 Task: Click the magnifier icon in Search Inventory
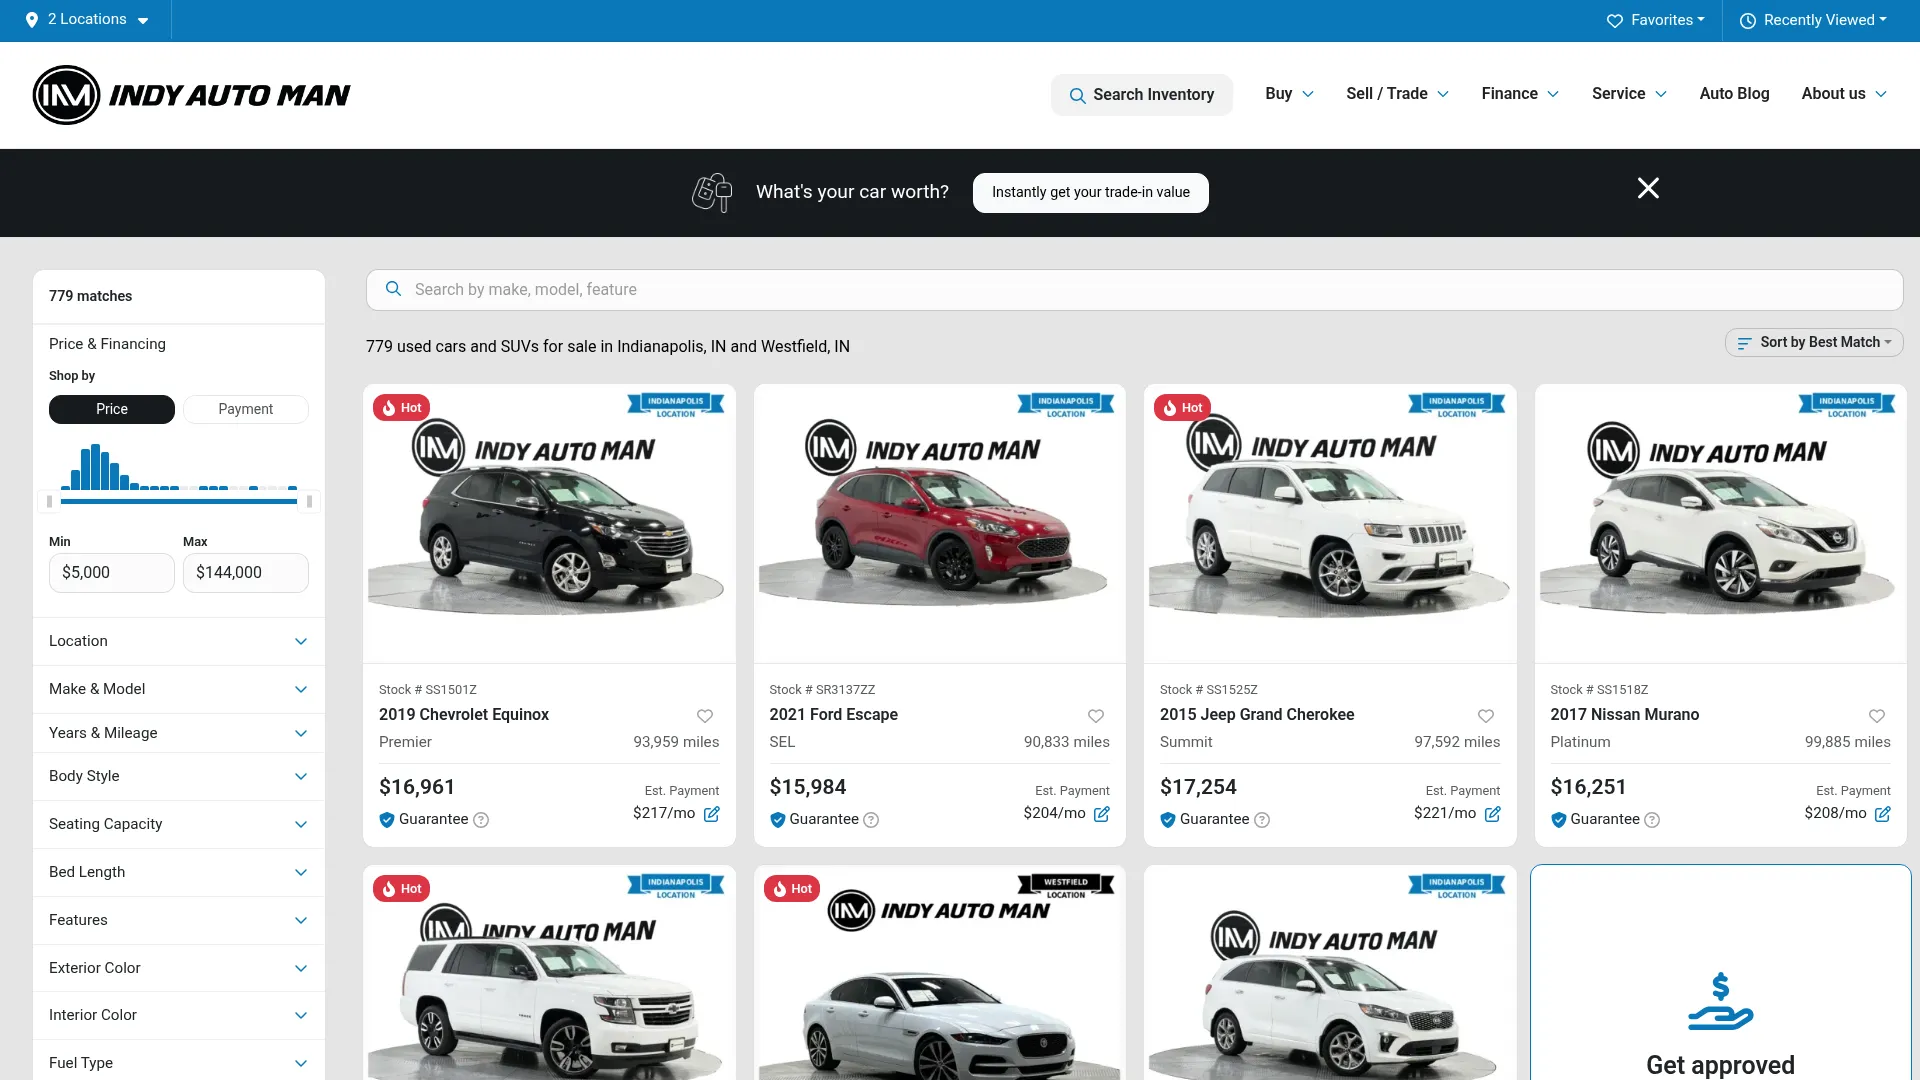[x=1077, y=95]
